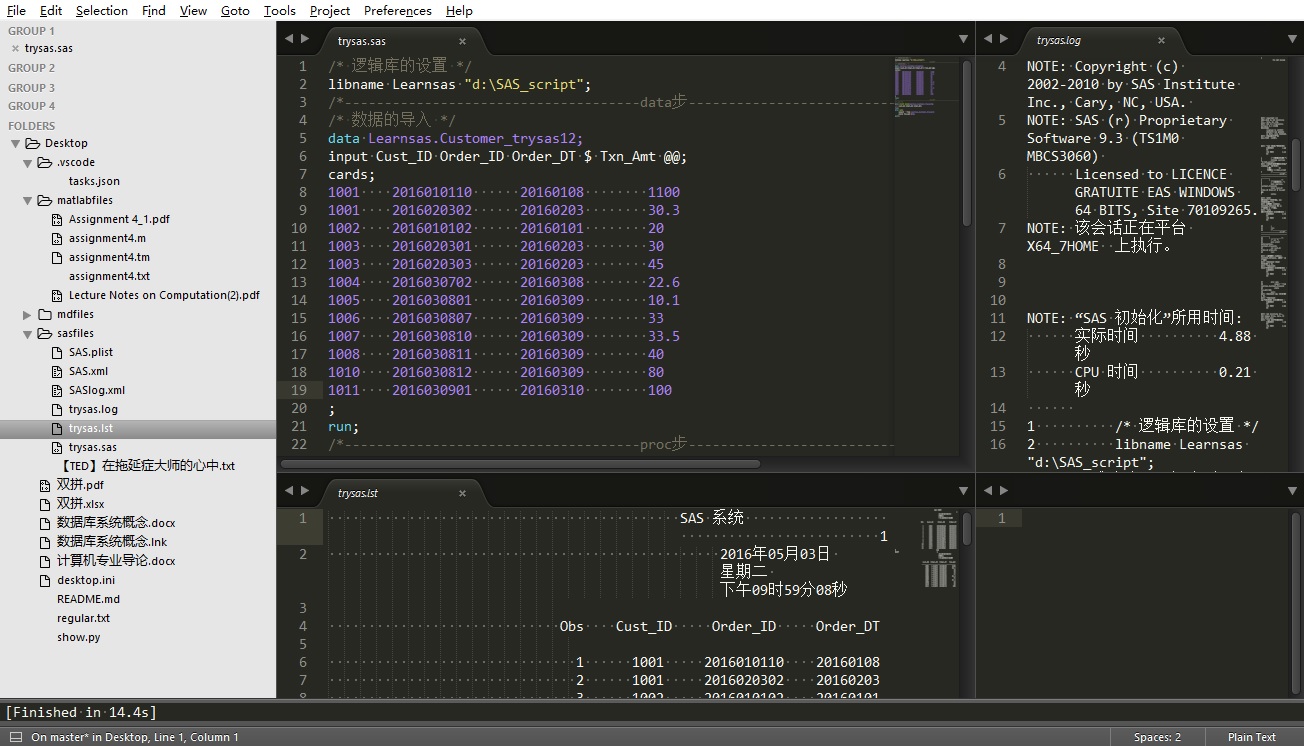
Task: Open tasks.json in sidebar
Action: coord(94,181)
